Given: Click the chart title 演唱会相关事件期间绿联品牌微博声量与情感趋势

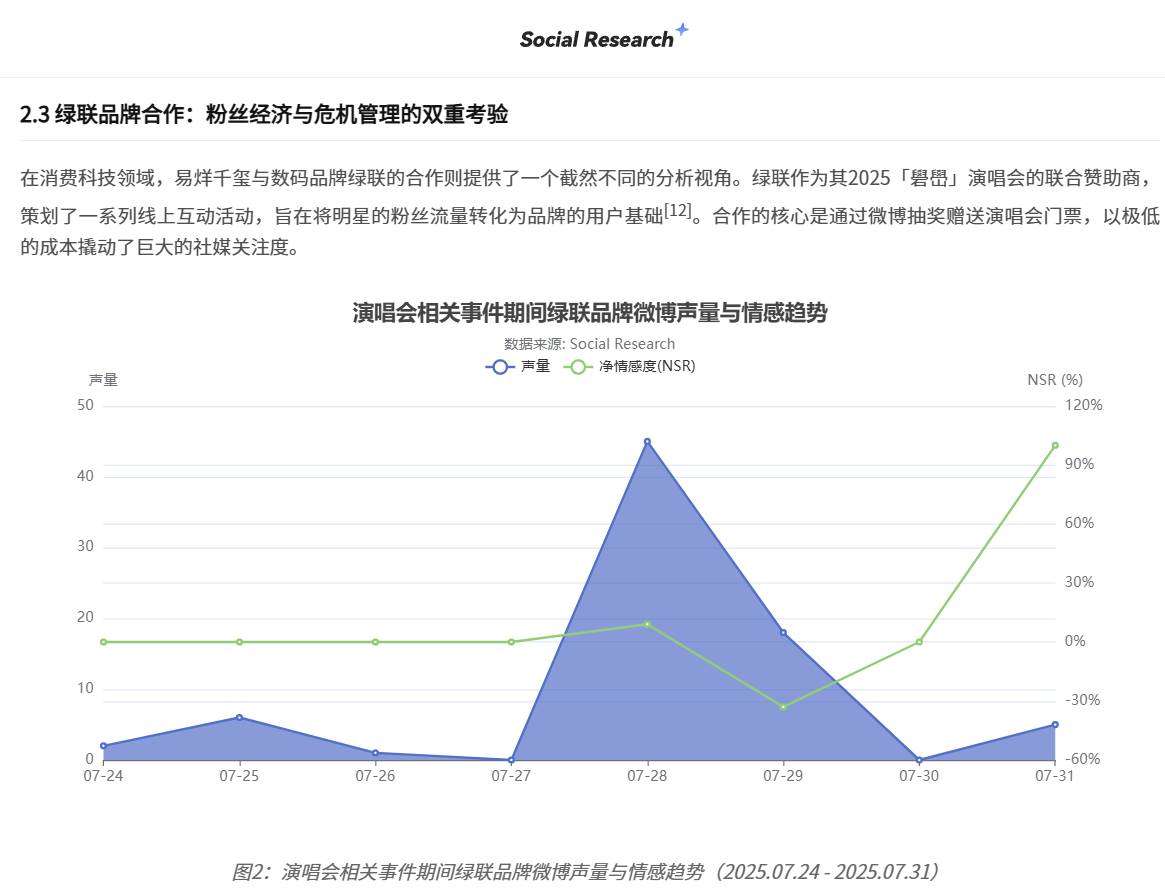Looking at the screenshot, I should [590, 313].
